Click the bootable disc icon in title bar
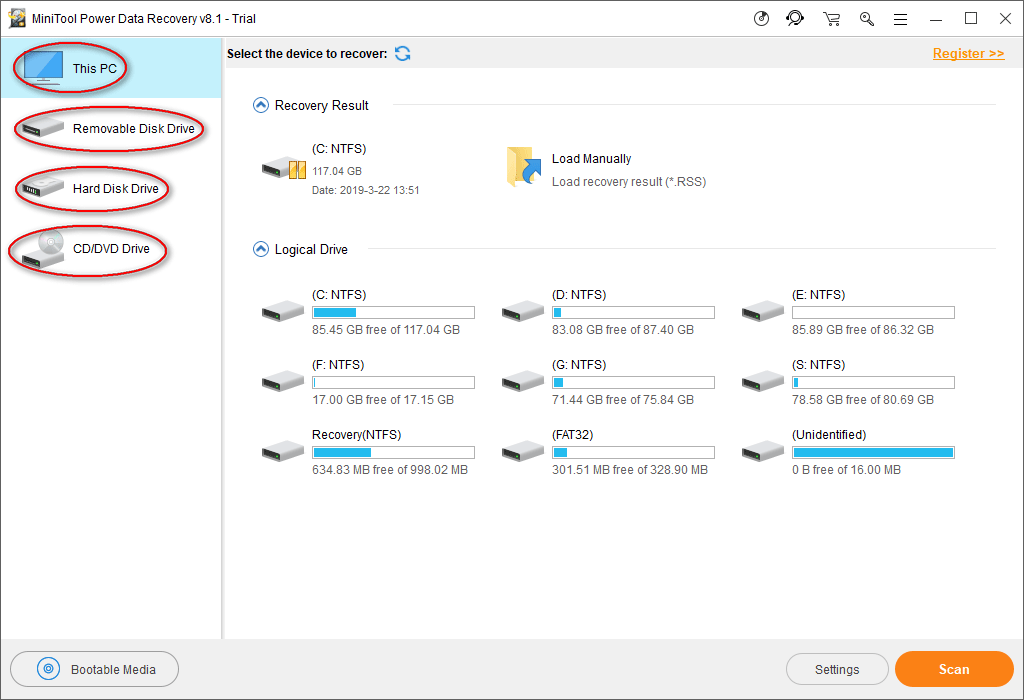1024x700 pixels. (x=761, y=18)
